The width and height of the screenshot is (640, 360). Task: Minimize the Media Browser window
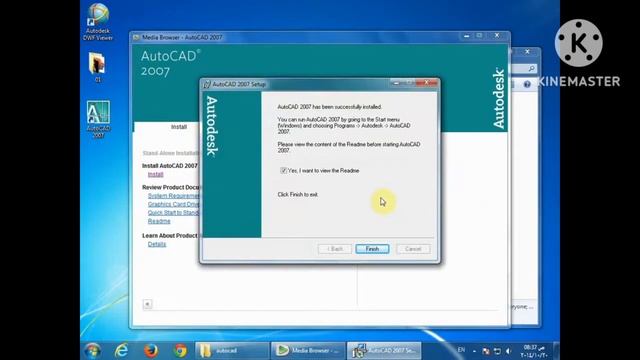pyautogui.click(x=466, y=36)
